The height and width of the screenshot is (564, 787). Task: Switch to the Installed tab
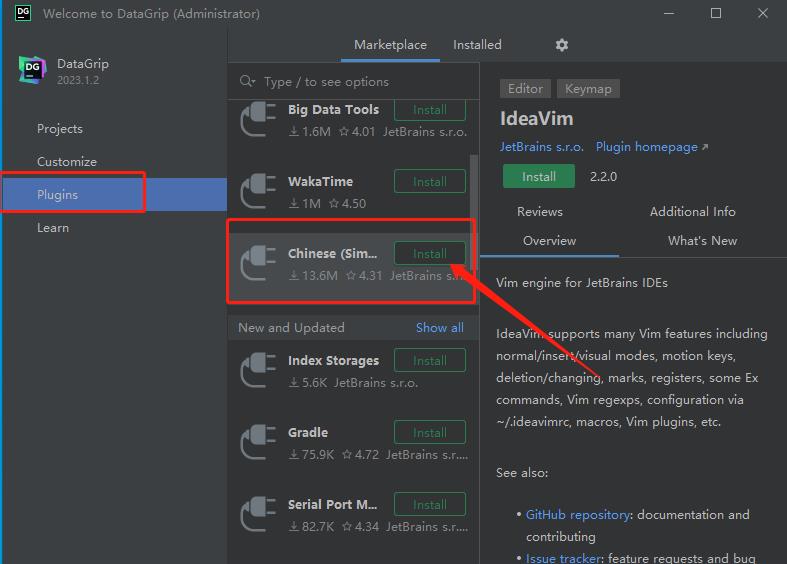(477, 45)
